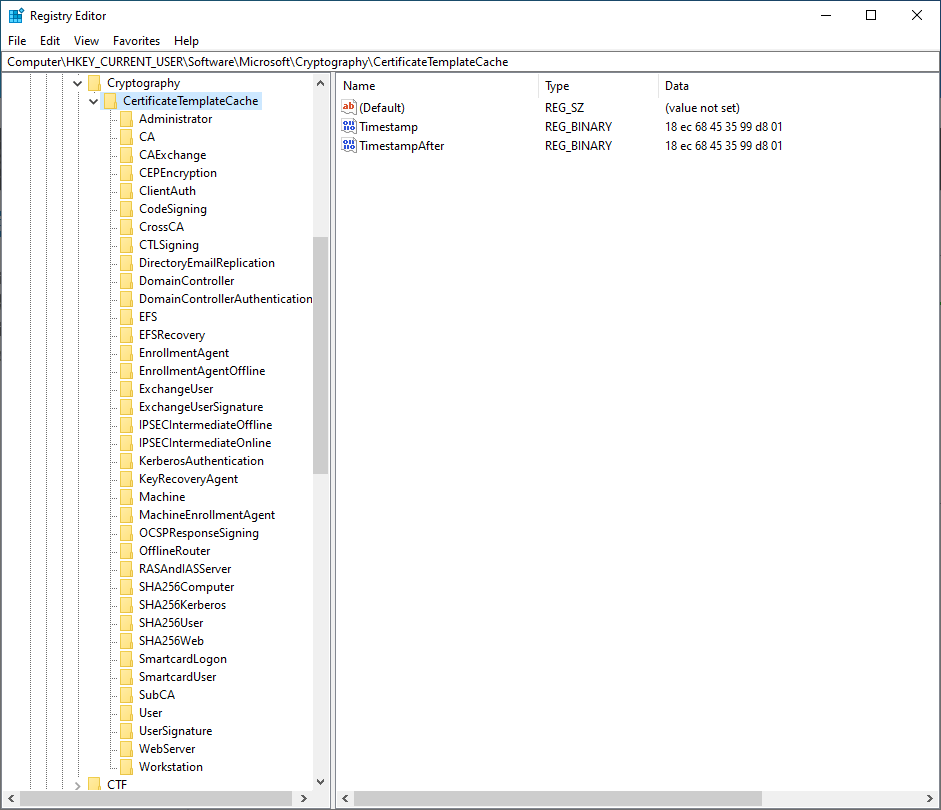
Task: Click the (Default) string value icon
Action: 349,108
